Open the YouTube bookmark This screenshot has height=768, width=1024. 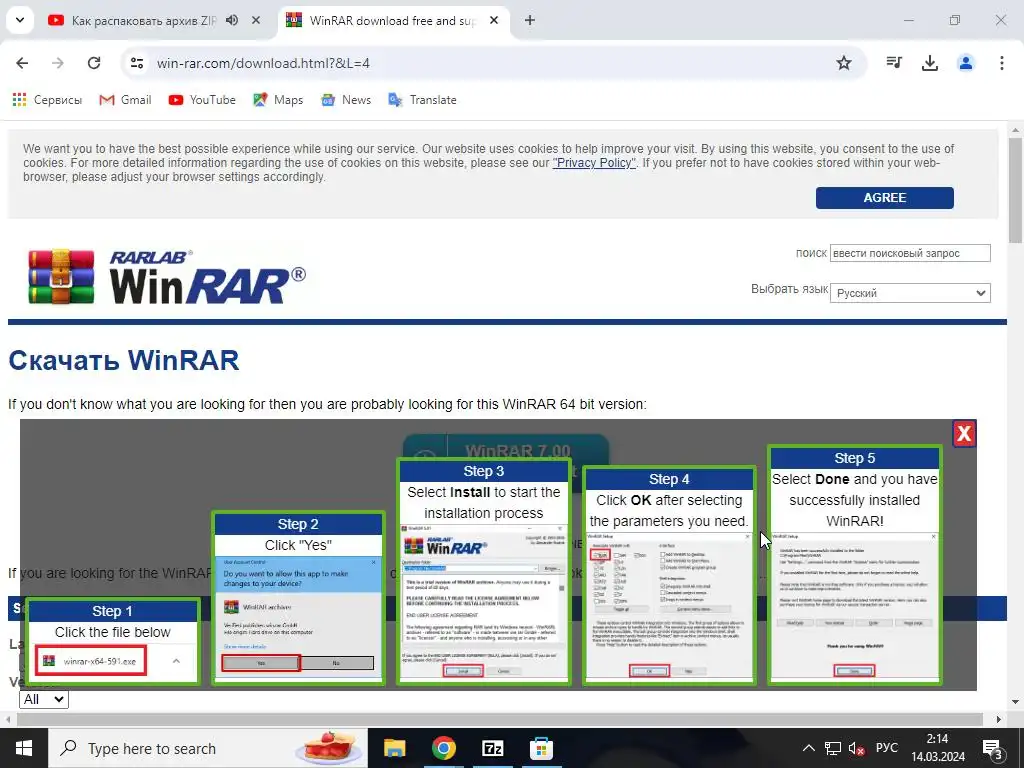(202, 100)
